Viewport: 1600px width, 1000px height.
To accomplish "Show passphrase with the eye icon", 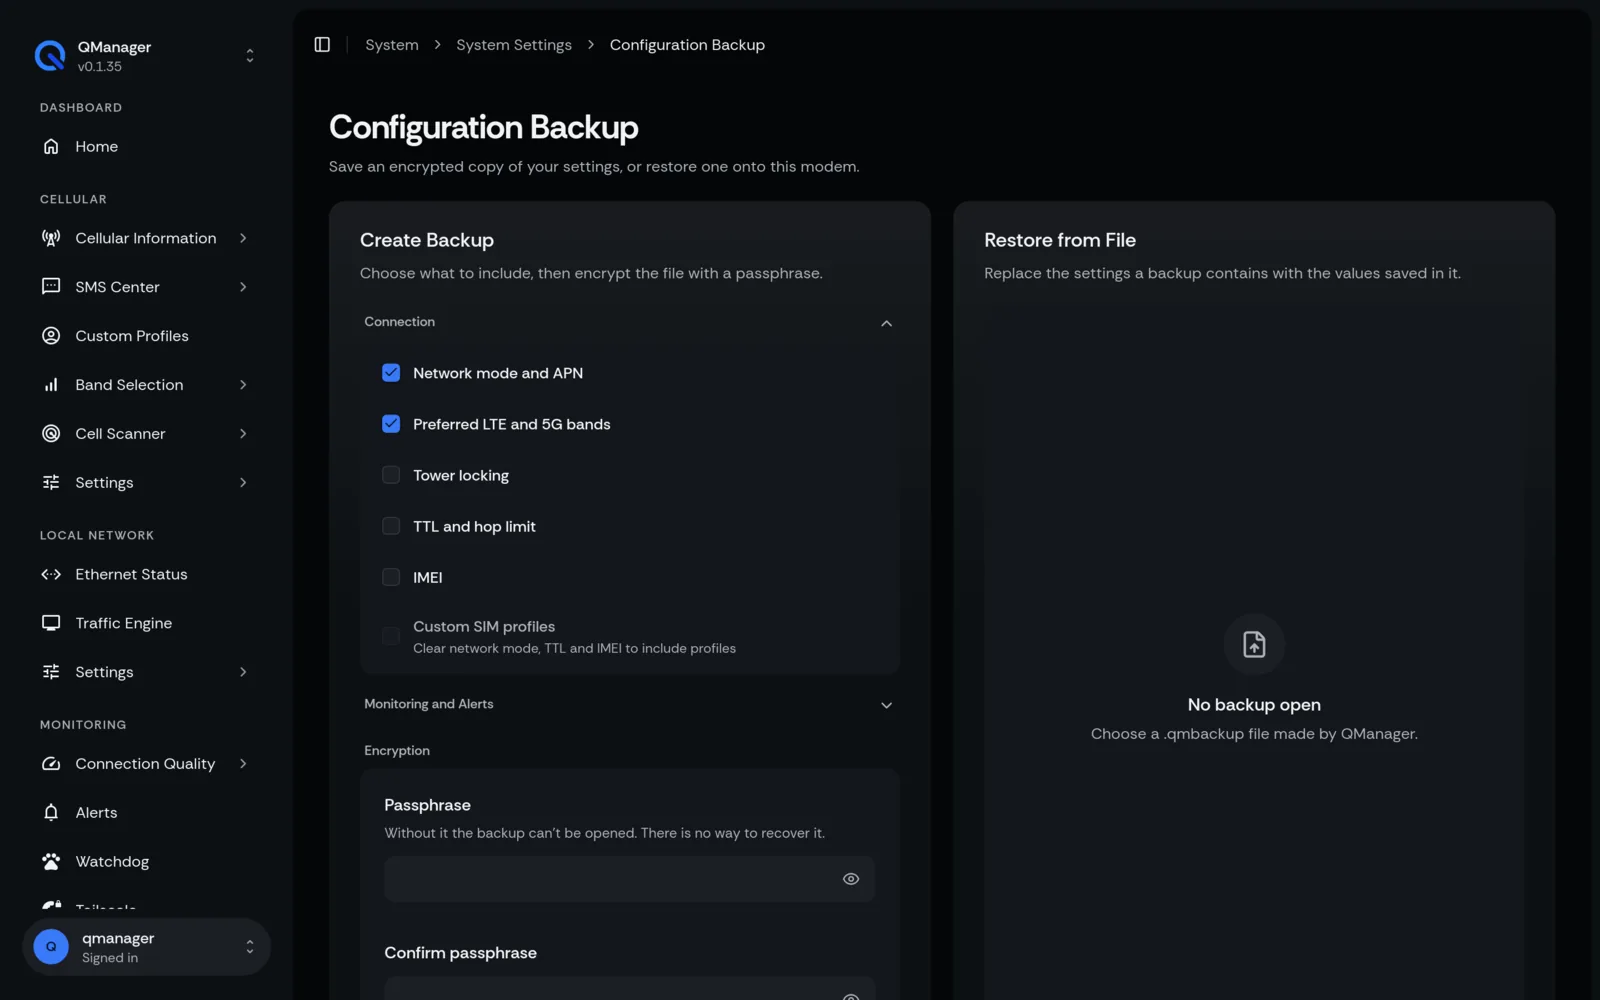I will (851, 879).
